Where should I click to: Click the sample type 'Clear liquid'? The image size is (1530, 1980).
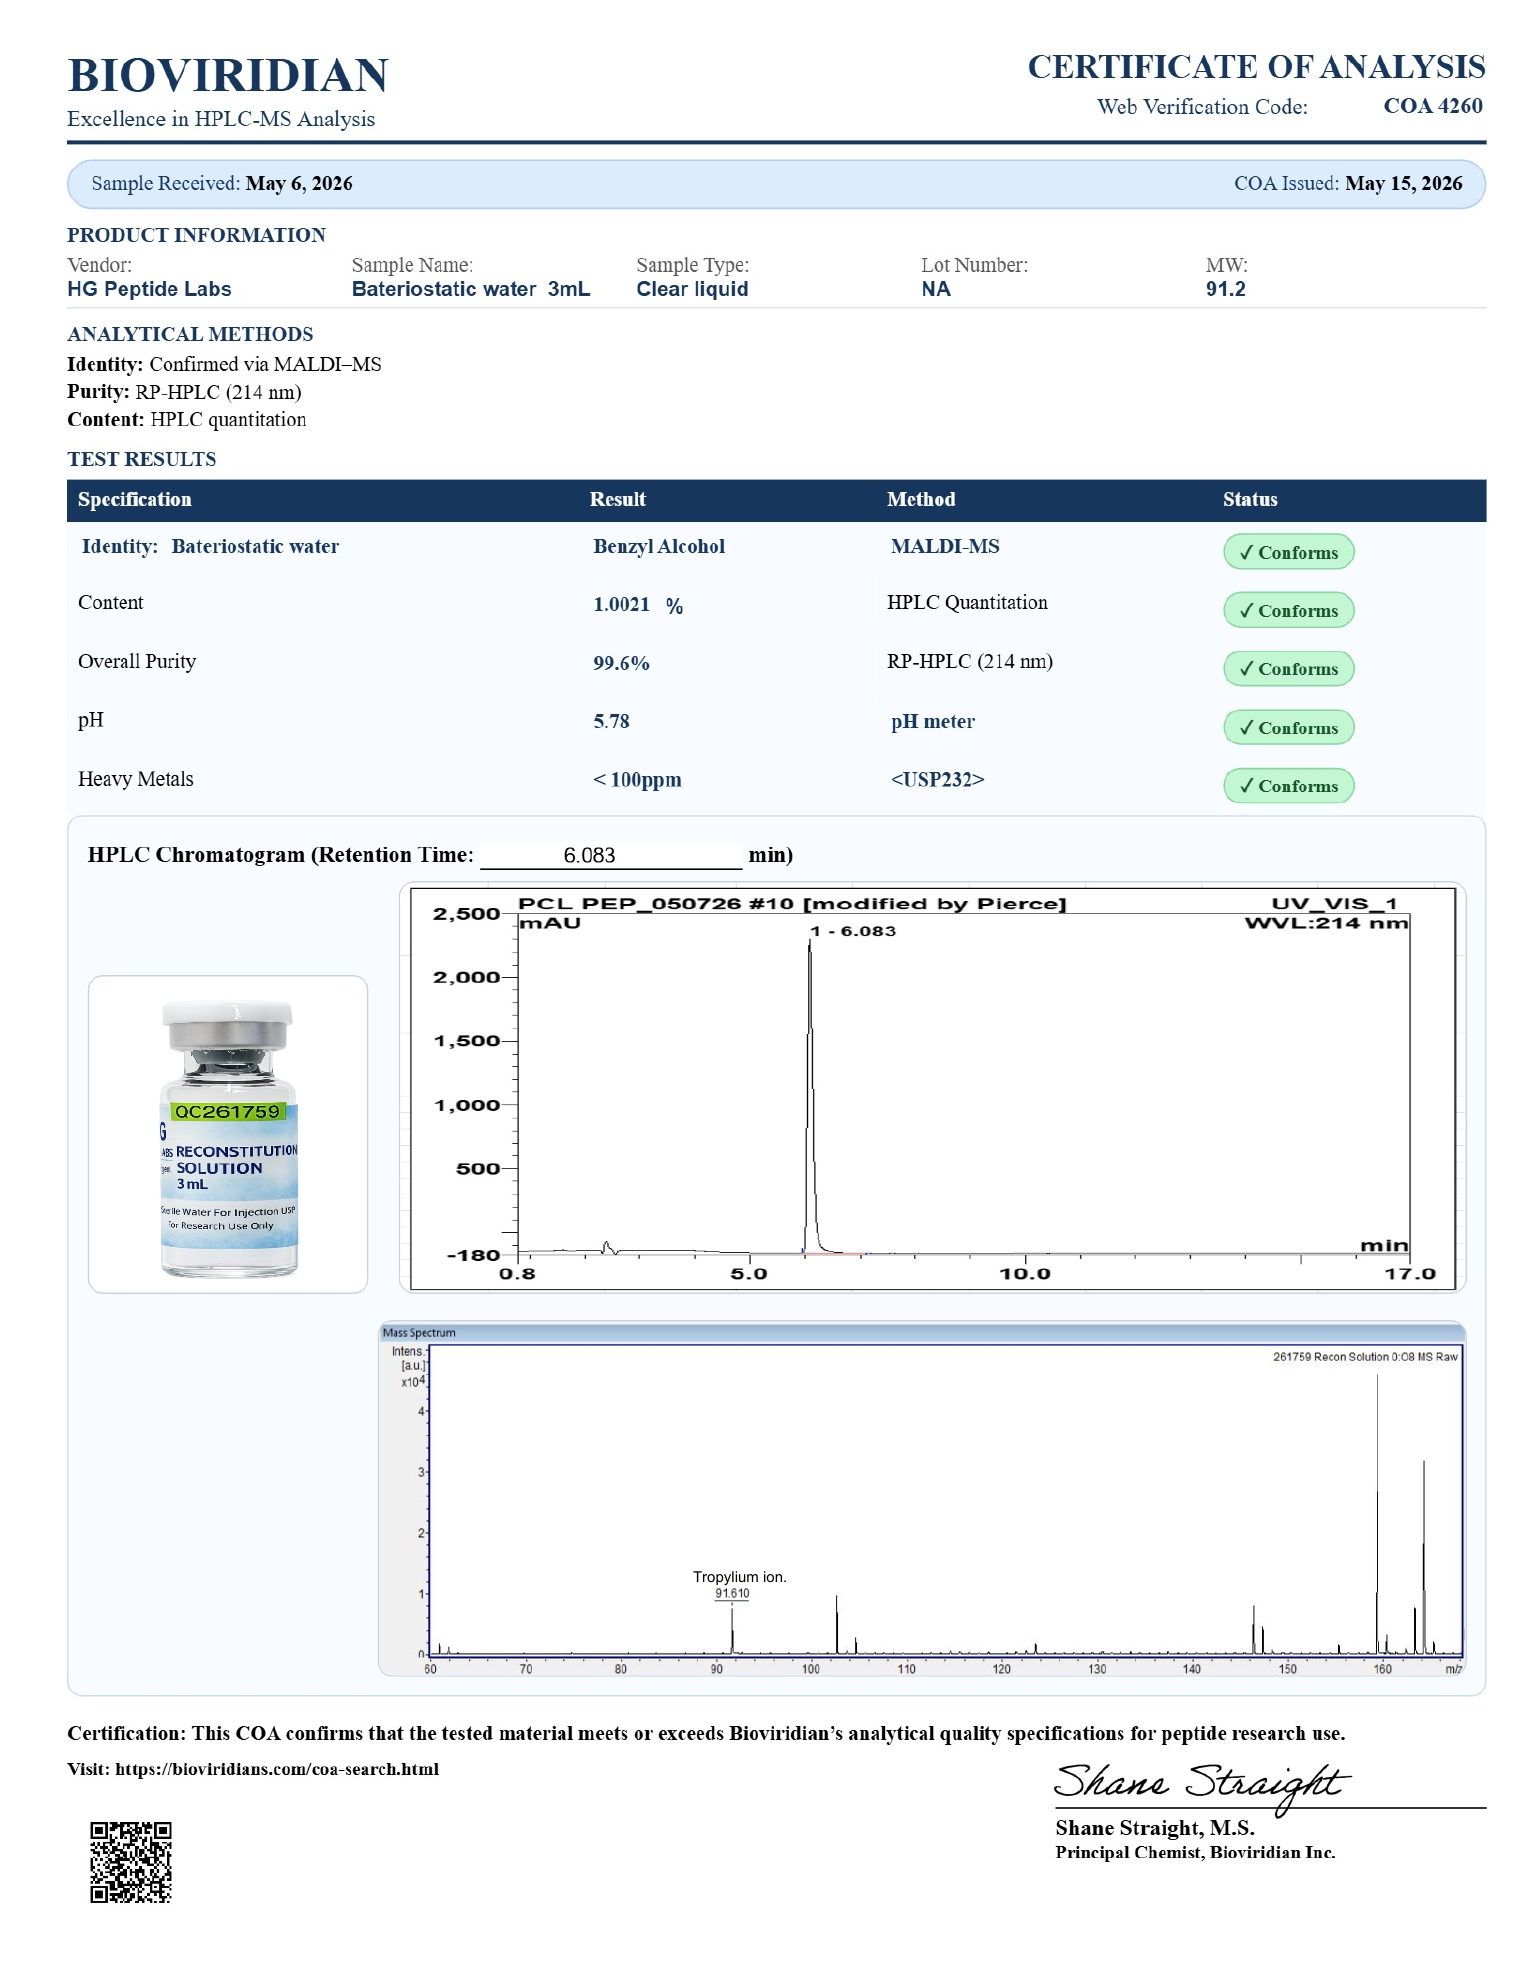point(692,289)
